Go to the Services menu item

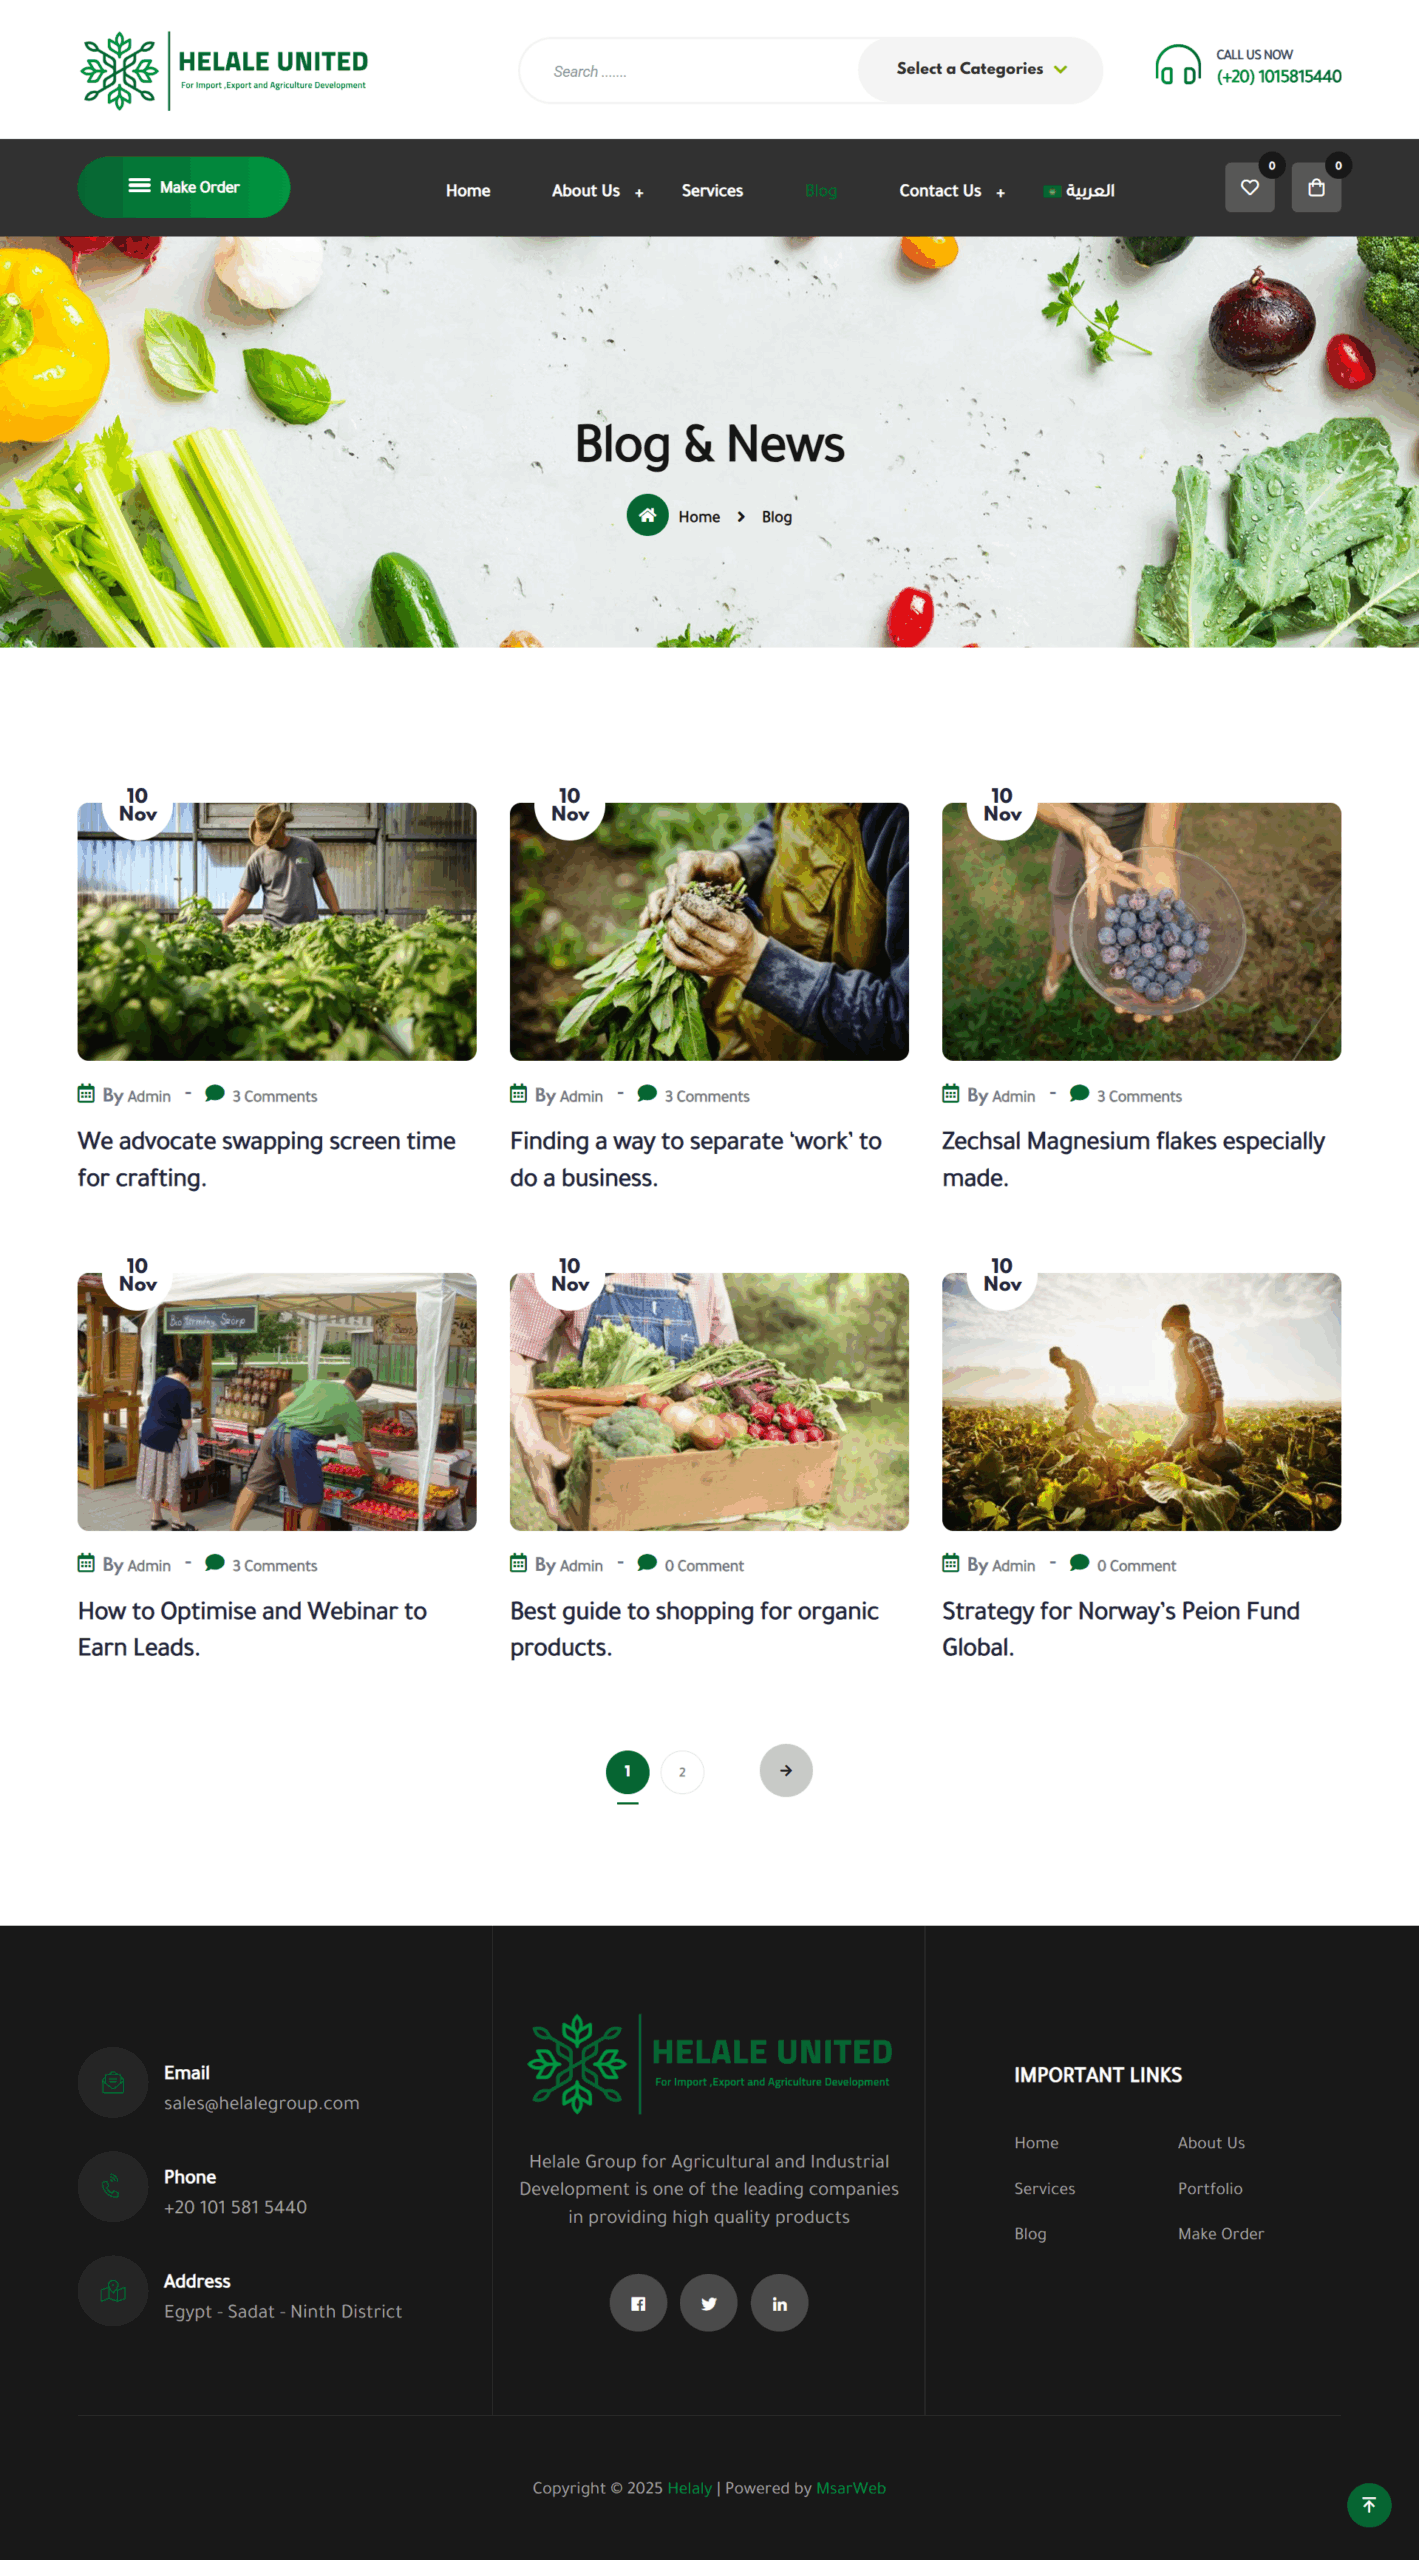pos(712,191)
